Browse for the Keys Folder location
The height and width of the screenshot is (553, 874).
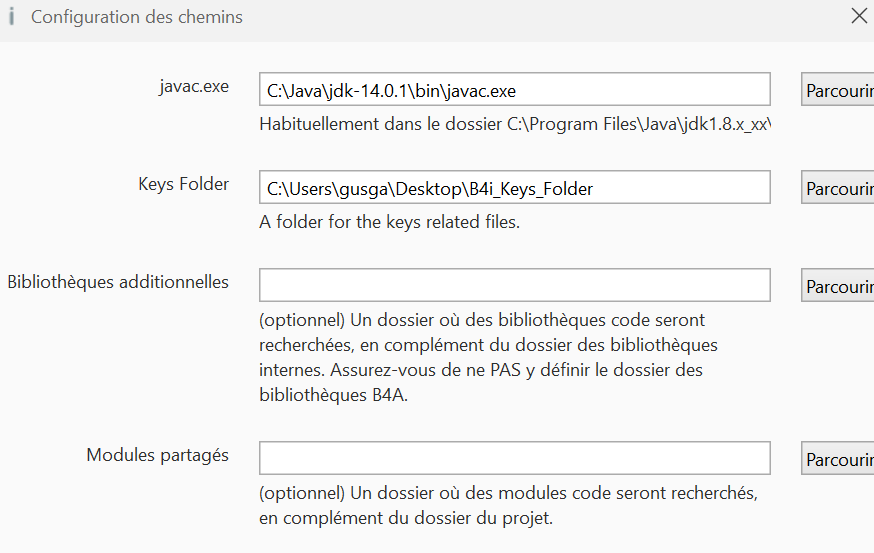point(838,187)
